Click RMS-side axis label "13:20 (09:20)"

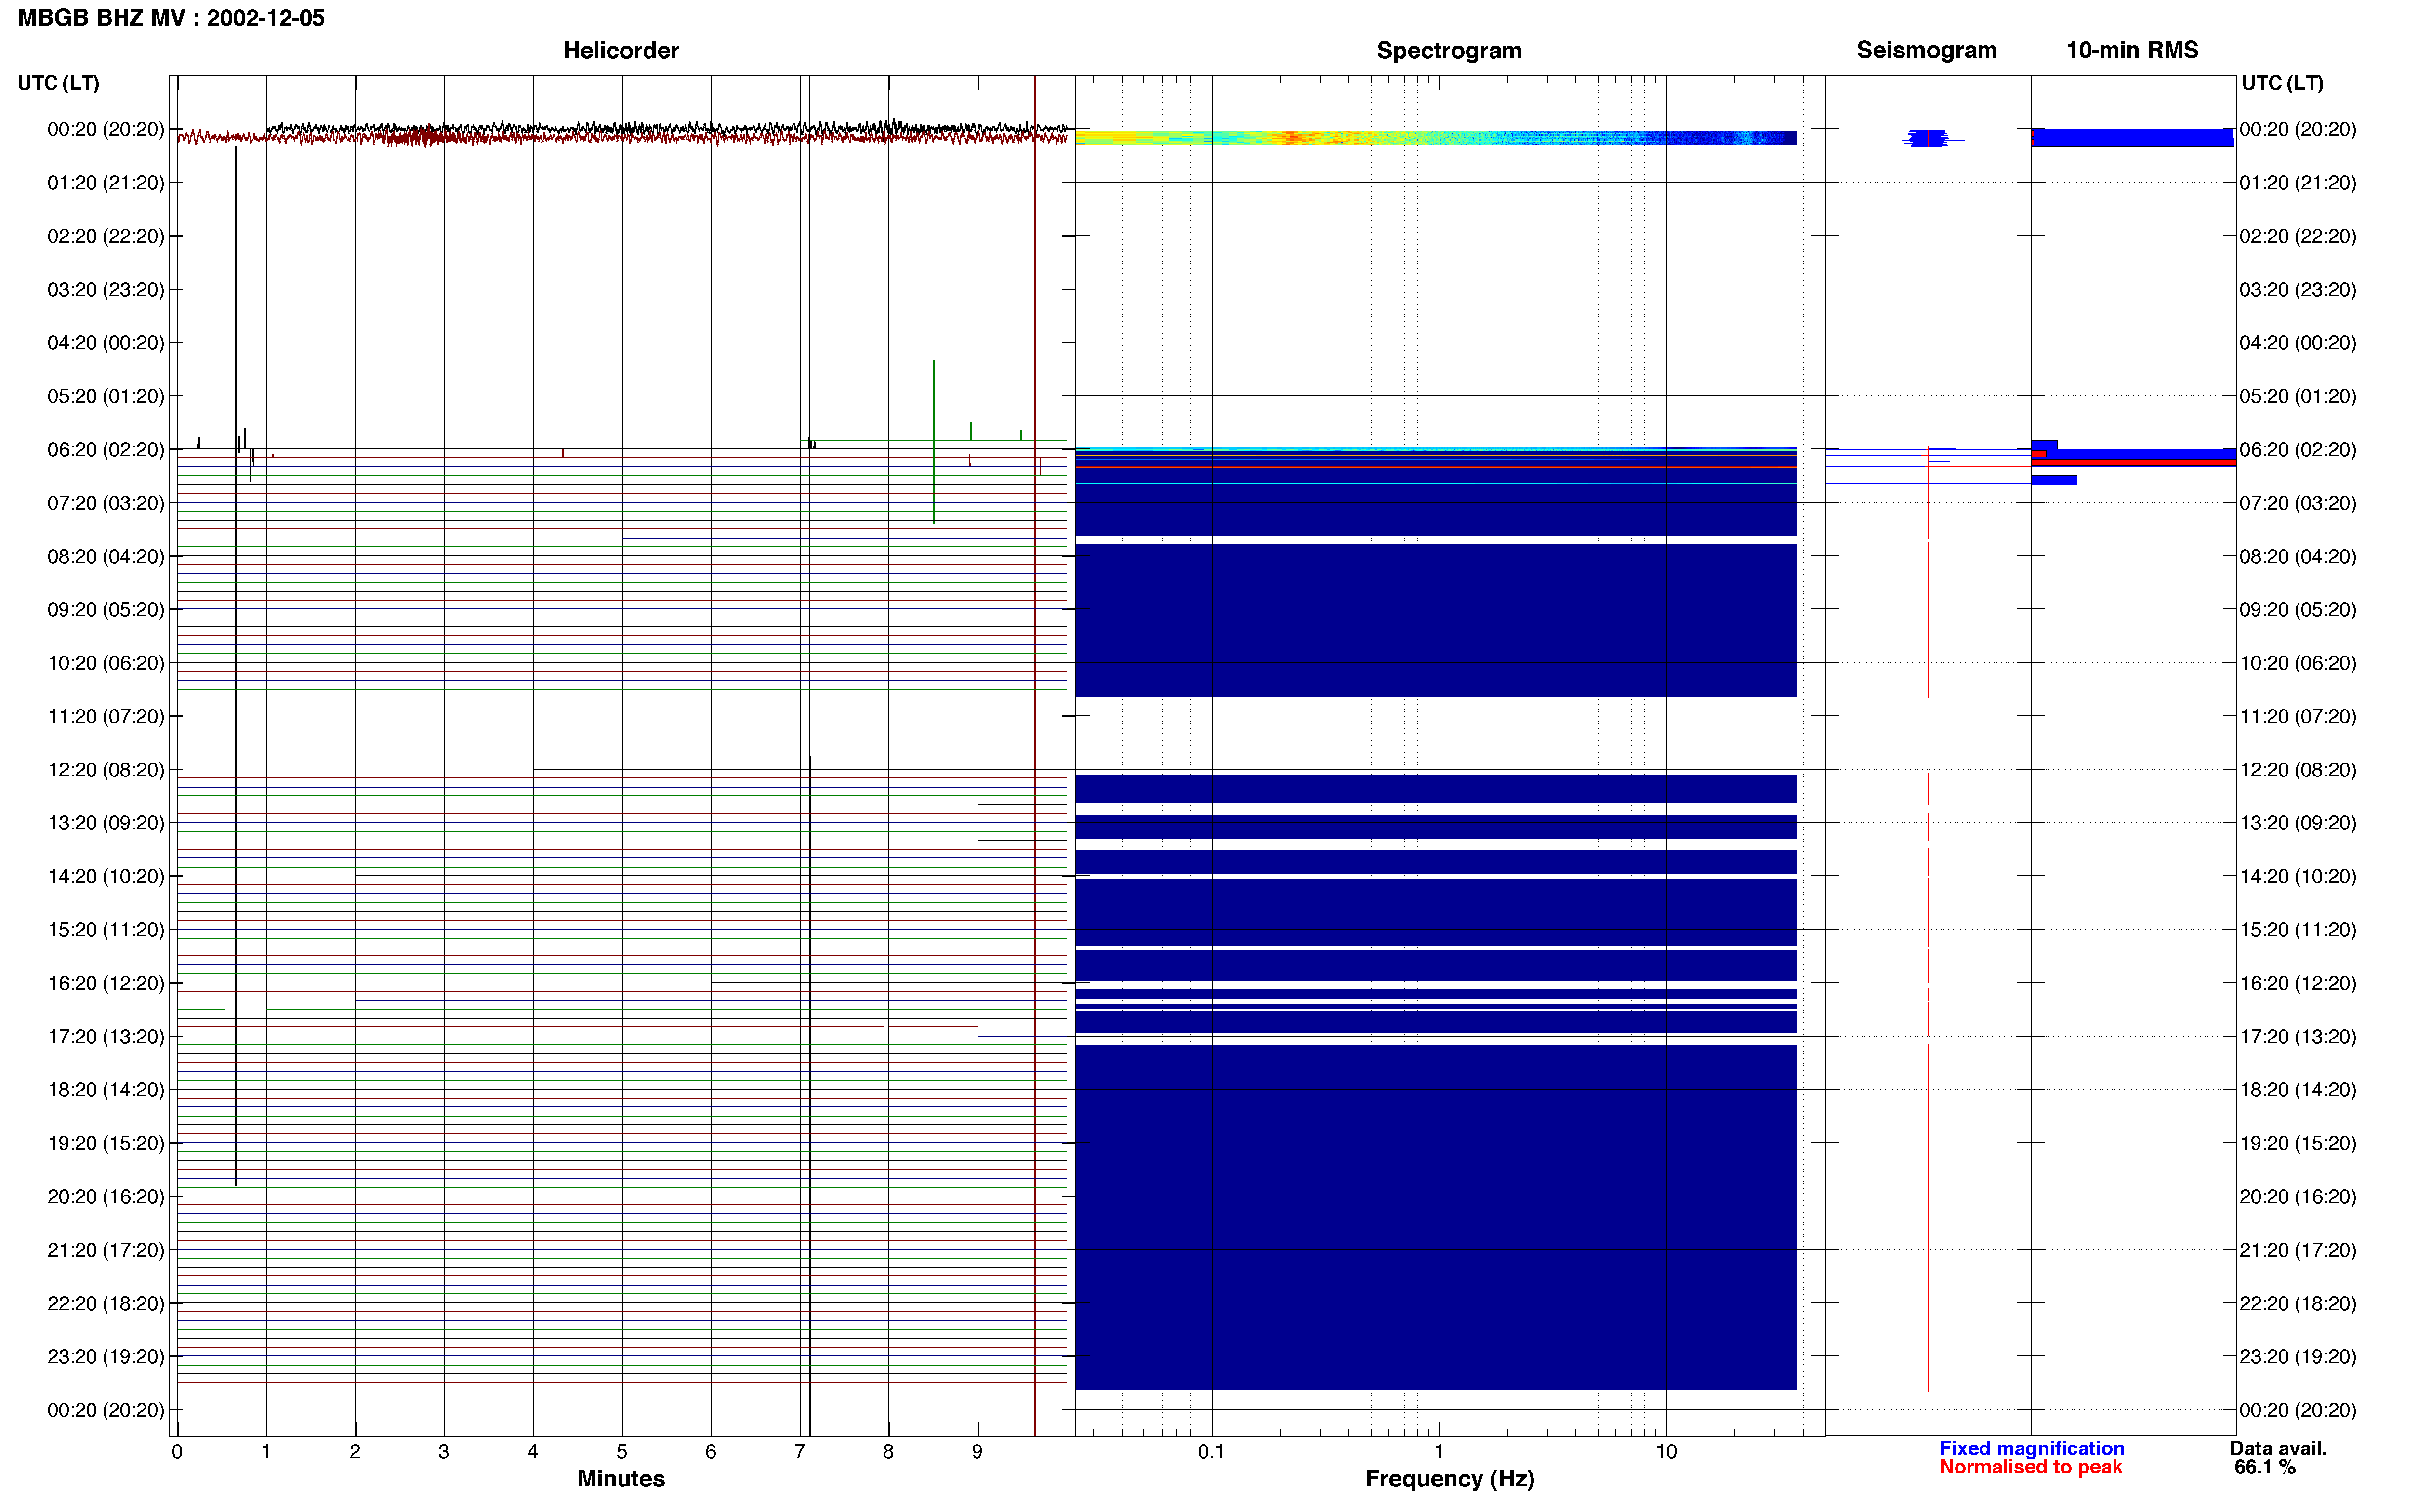(x=2298, y=823)
